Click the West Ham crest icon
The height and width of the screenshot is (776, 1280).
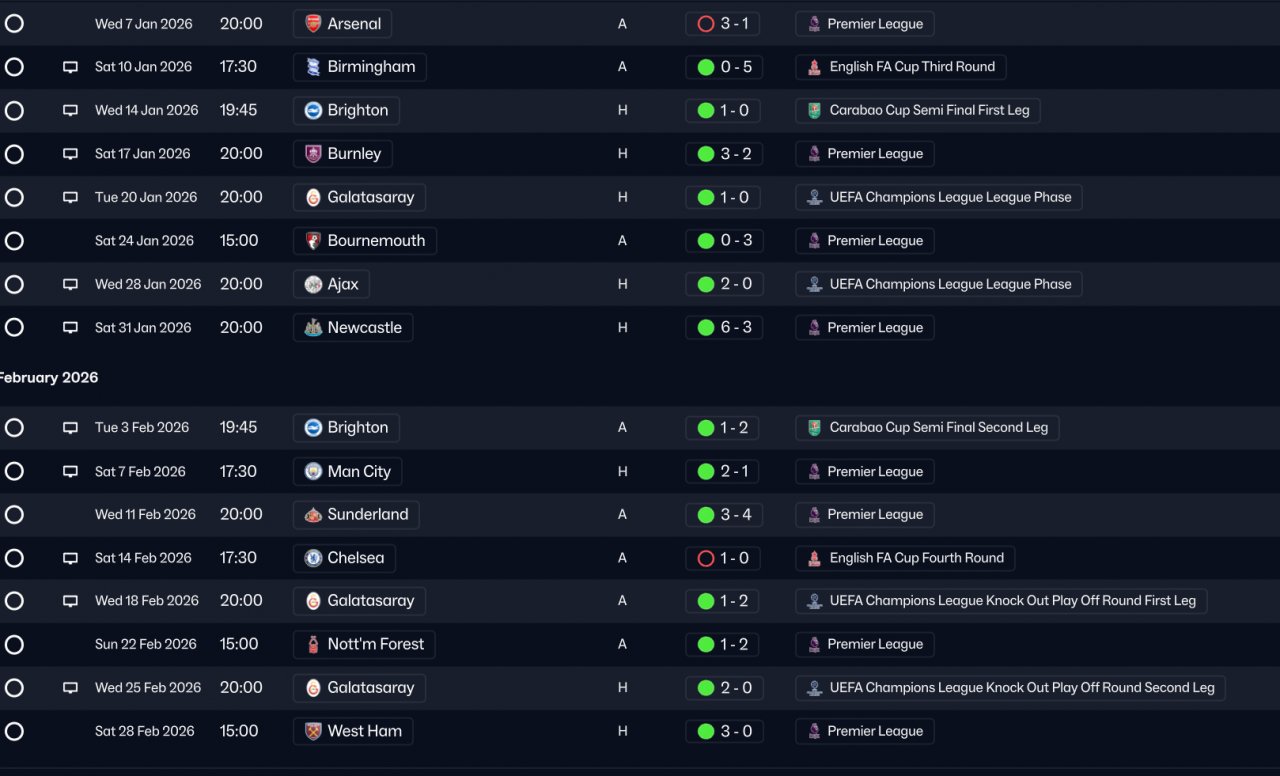pyautogui.click(x=313, y=731)
